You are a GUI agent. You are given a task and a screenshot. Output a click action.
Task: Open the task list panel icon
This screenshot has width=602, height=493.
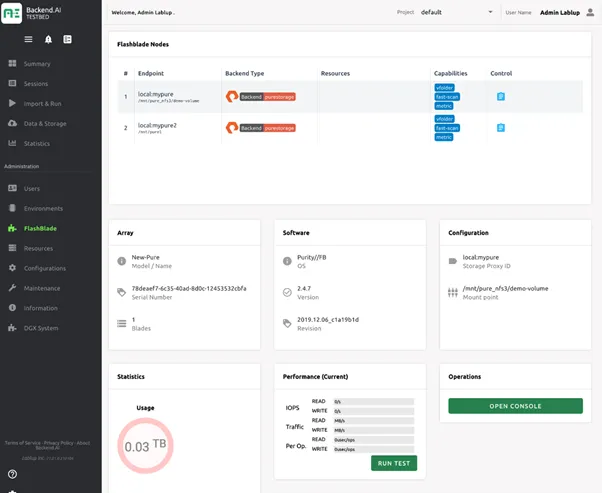click(68, 39)
